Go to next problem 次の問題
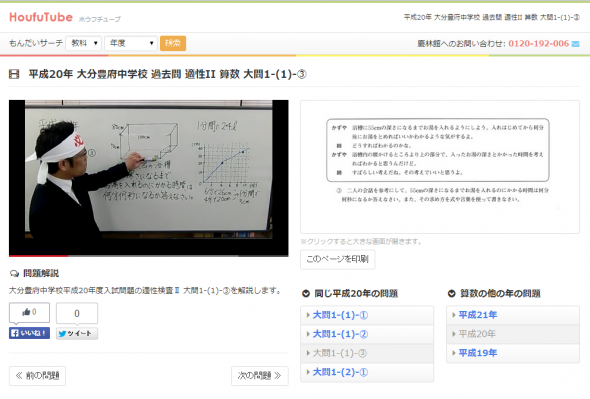This screenshot has width=590, height=399. 260,376
